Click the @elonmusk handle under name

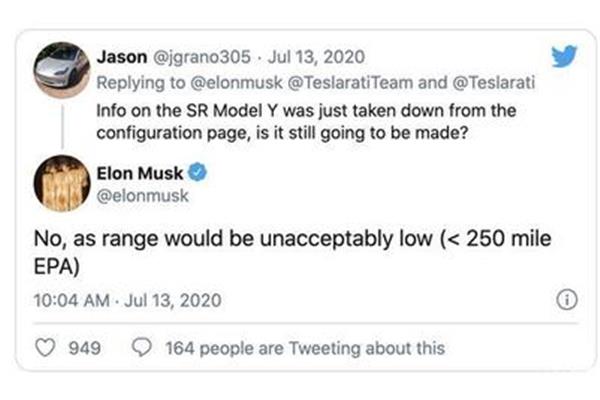pos(142,196)
